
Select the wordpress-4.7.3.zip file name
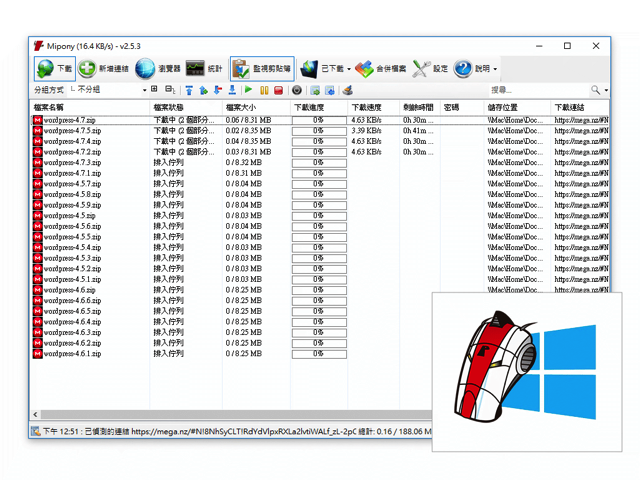point(72,162)
